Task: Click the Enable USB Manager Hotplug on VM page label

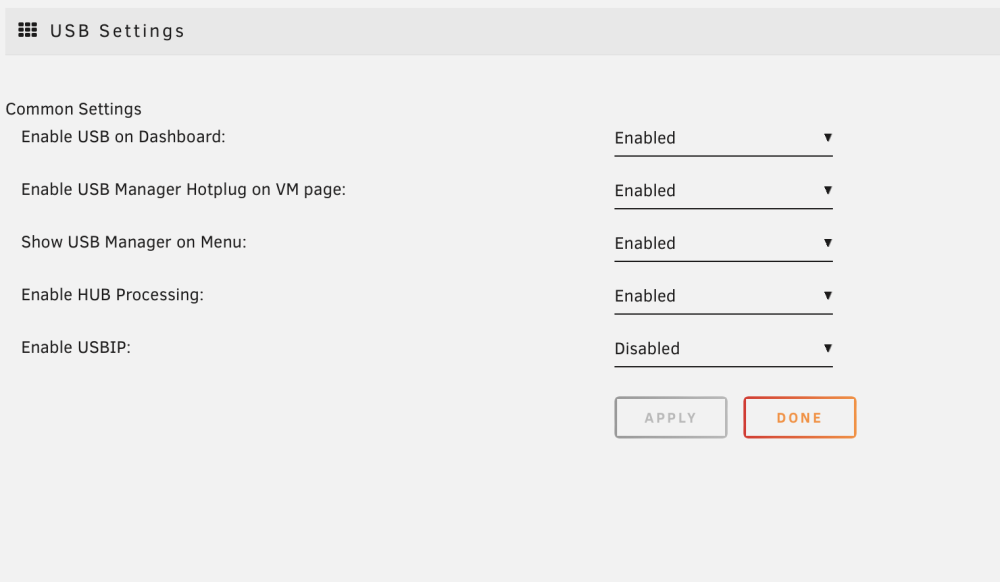Action: (184, 190)
